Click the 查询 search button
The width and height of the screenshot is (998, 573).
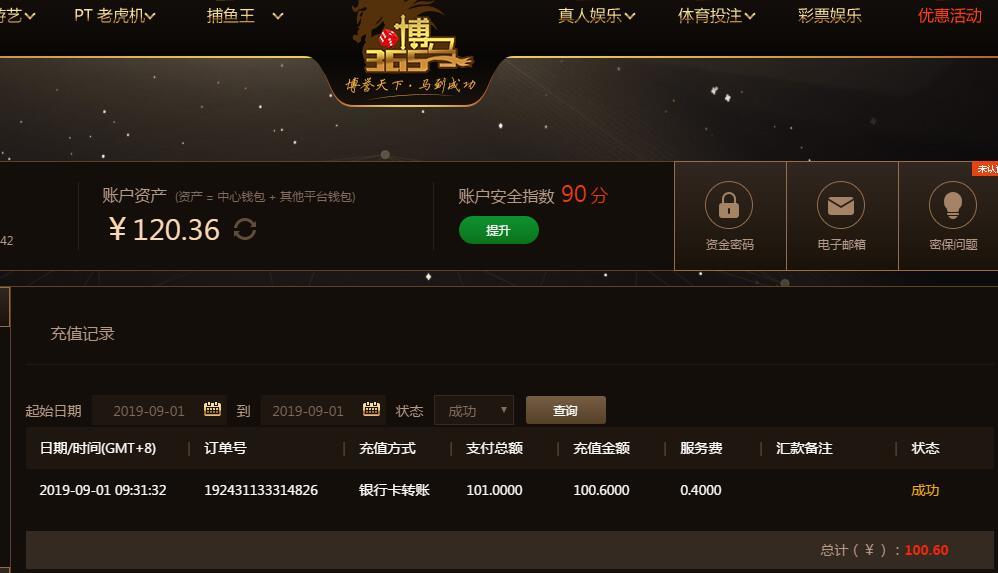pyautogui.click(x=565, y=410)
